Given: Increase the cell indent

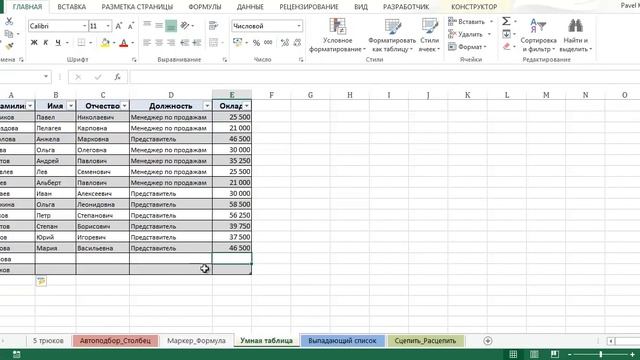Looking at the screenshot, I should pyautogui.click(x=197, y=42).
